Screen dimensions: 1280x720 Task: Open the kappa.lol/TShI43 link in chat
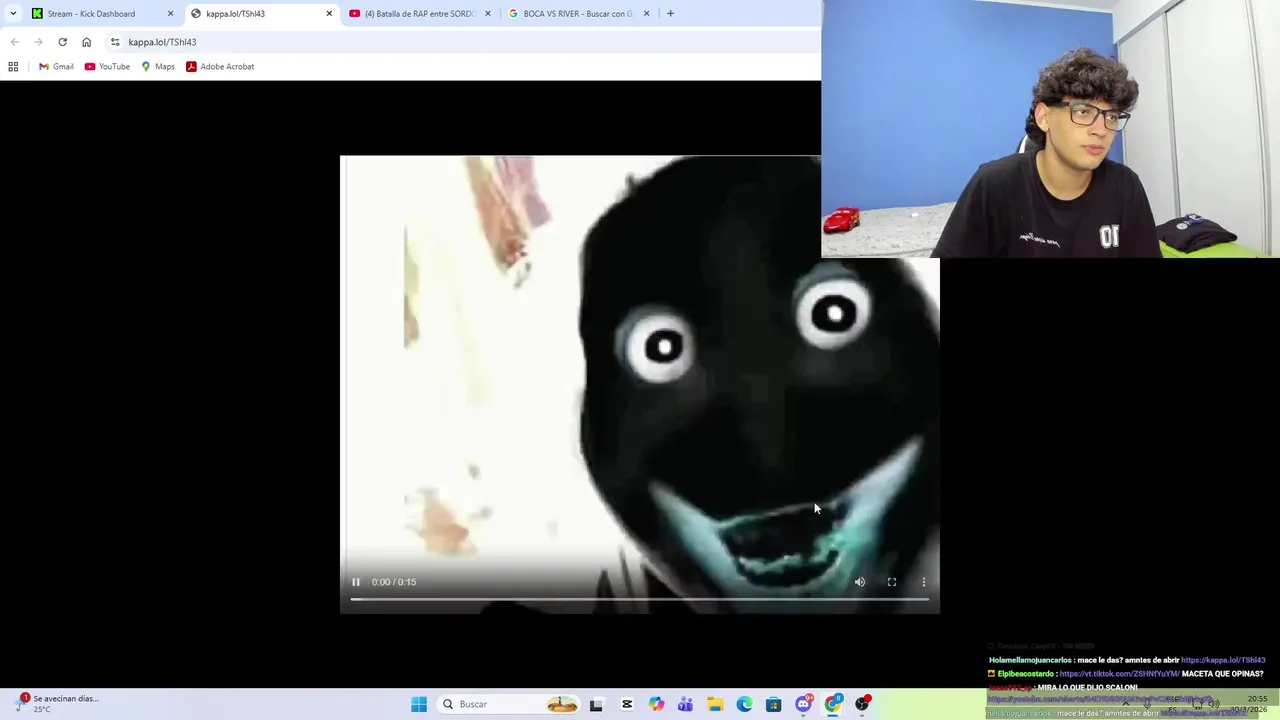[x=1223, y=660]
